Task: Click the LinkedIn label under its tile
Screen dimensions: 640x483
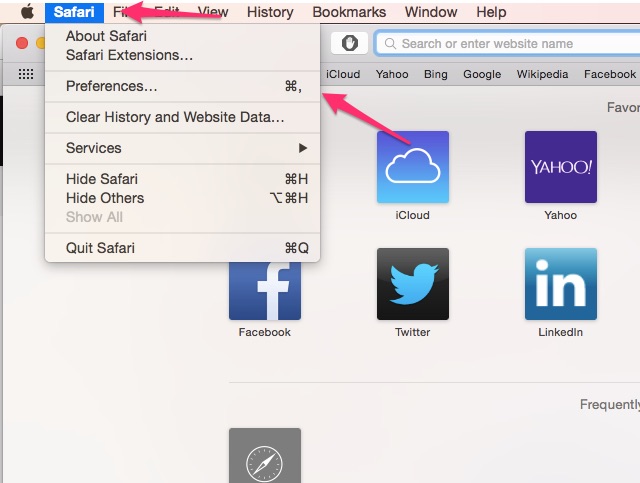Action: click(x=560, y=332)
